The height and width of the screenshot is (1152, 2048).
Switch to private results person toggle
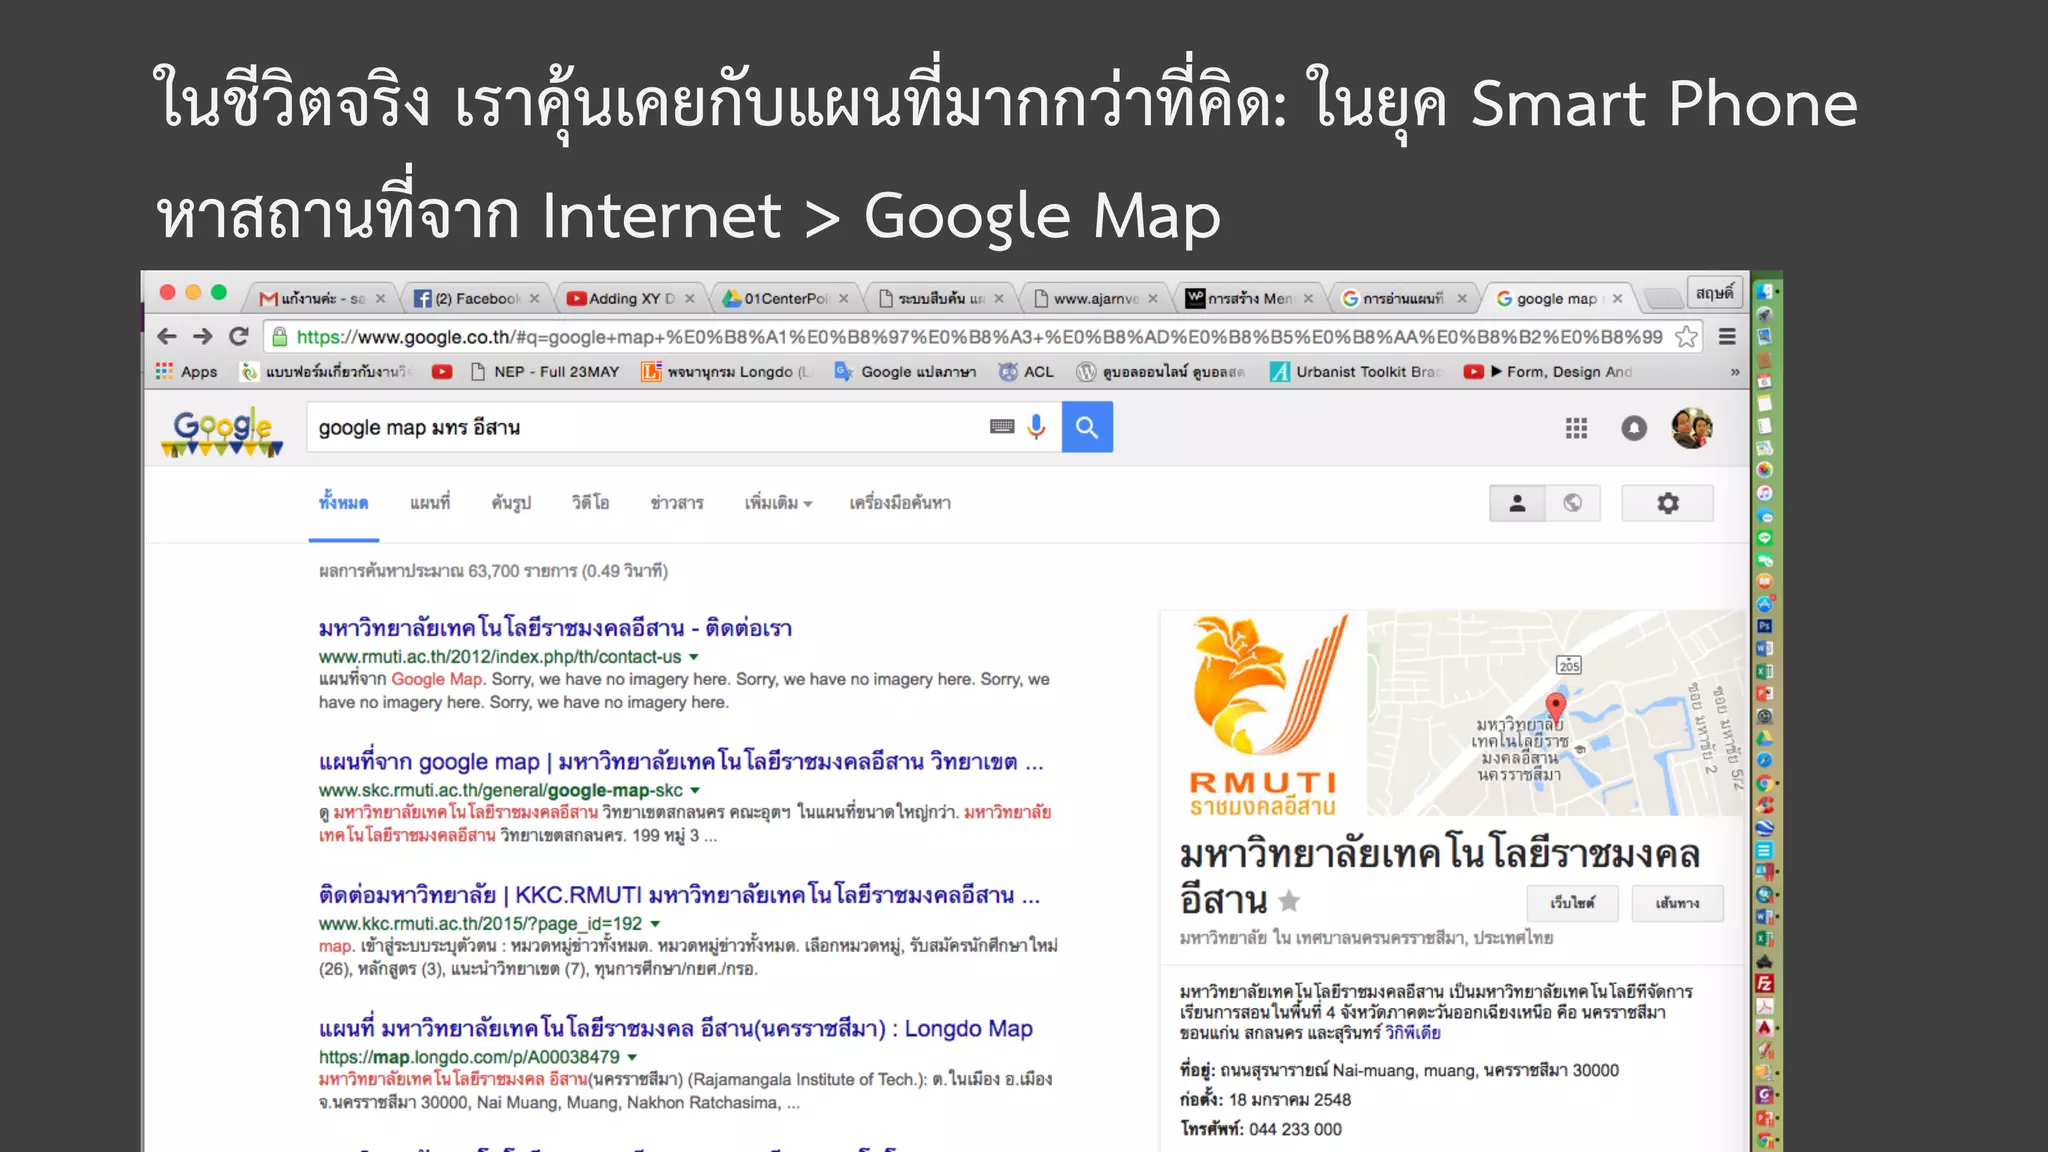(1517, 503)
